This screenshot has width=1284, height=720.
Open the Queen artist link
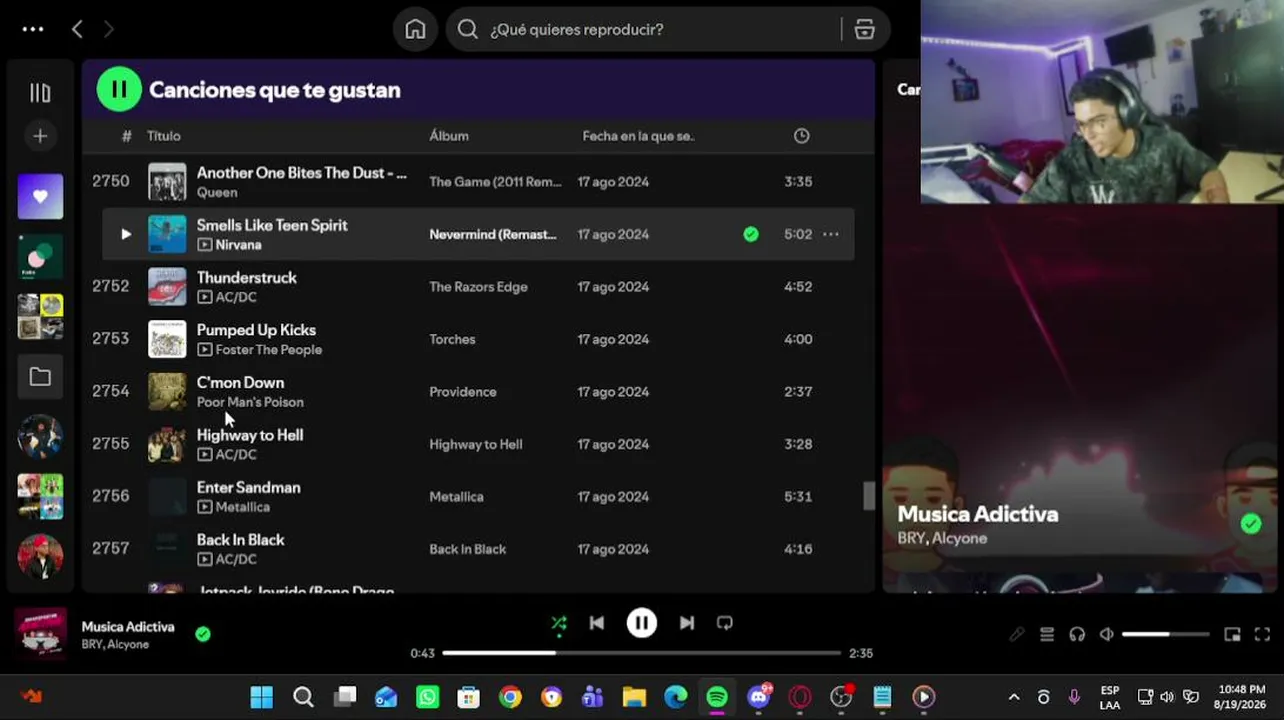click(x=217, y=192)
